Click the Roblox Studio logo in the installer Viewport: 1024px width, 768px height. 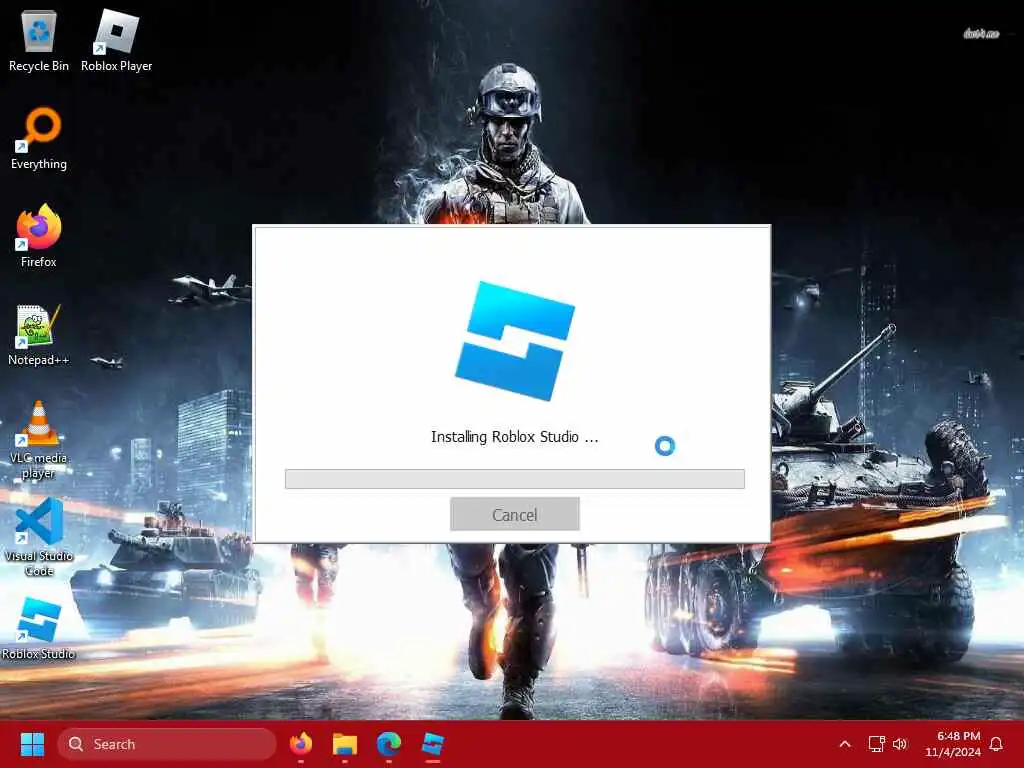(515, 341)
